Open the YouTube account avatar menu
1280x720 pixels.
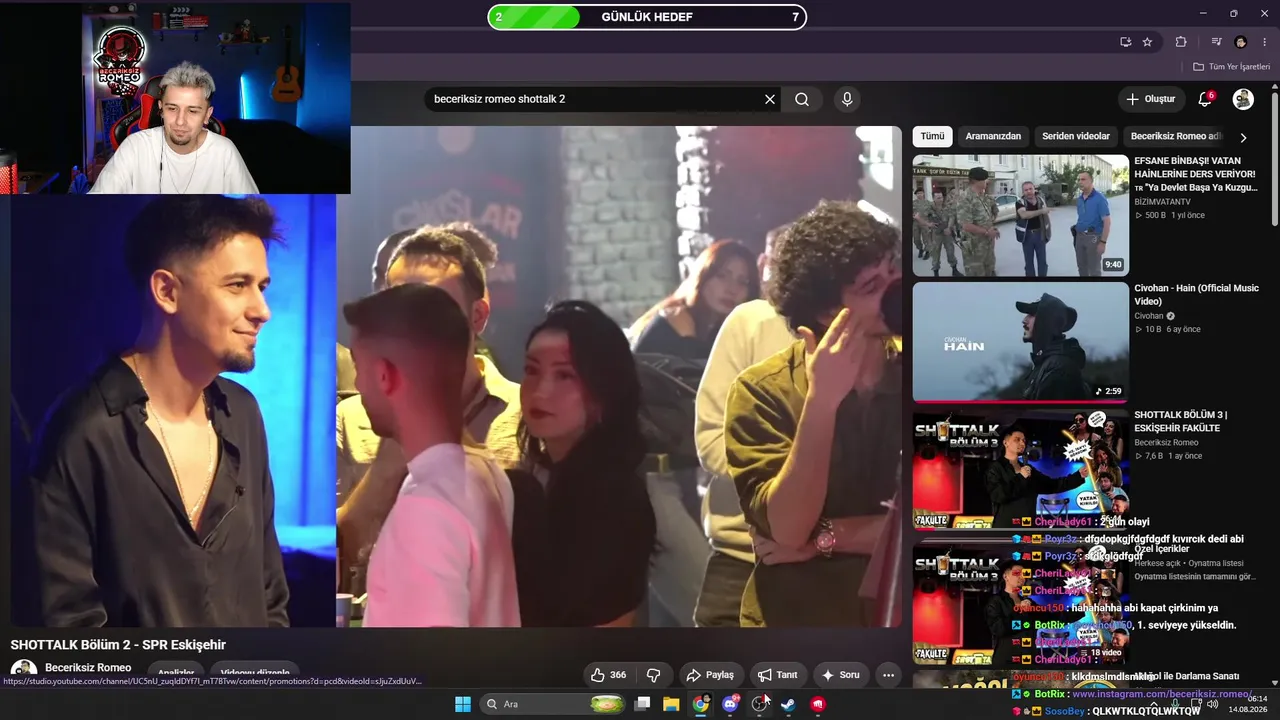1243,99
